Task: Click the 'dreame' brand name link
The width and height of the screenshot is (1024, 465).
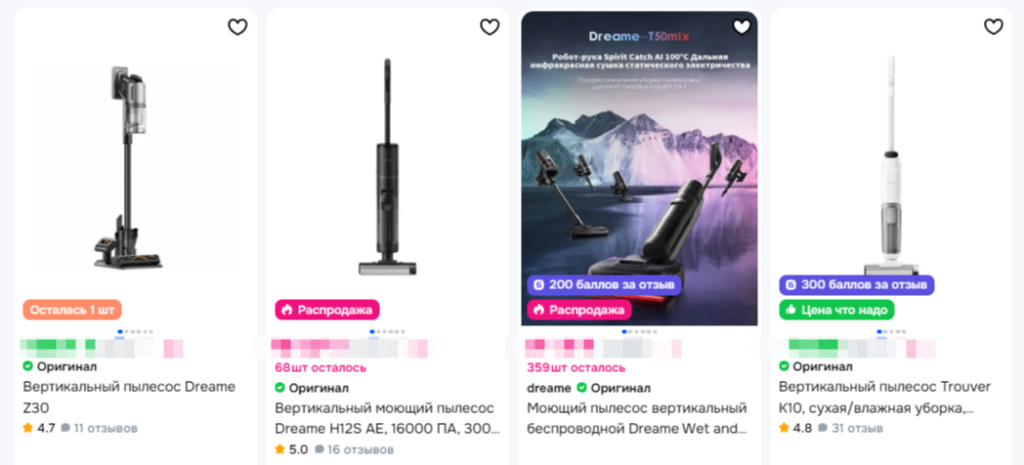Action: tap(549, 388)
